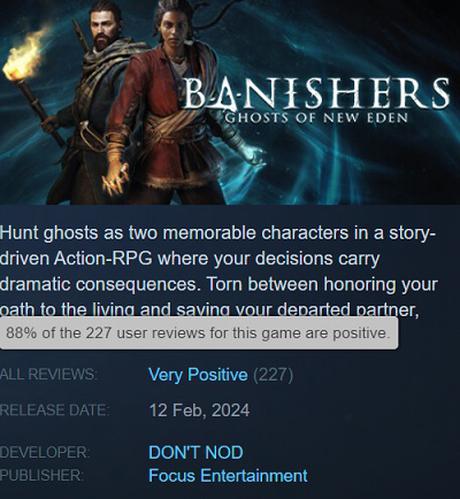Click the BANISHERS title logo
460x499 pixels.
pyautogui.click(x=316, y=94)
